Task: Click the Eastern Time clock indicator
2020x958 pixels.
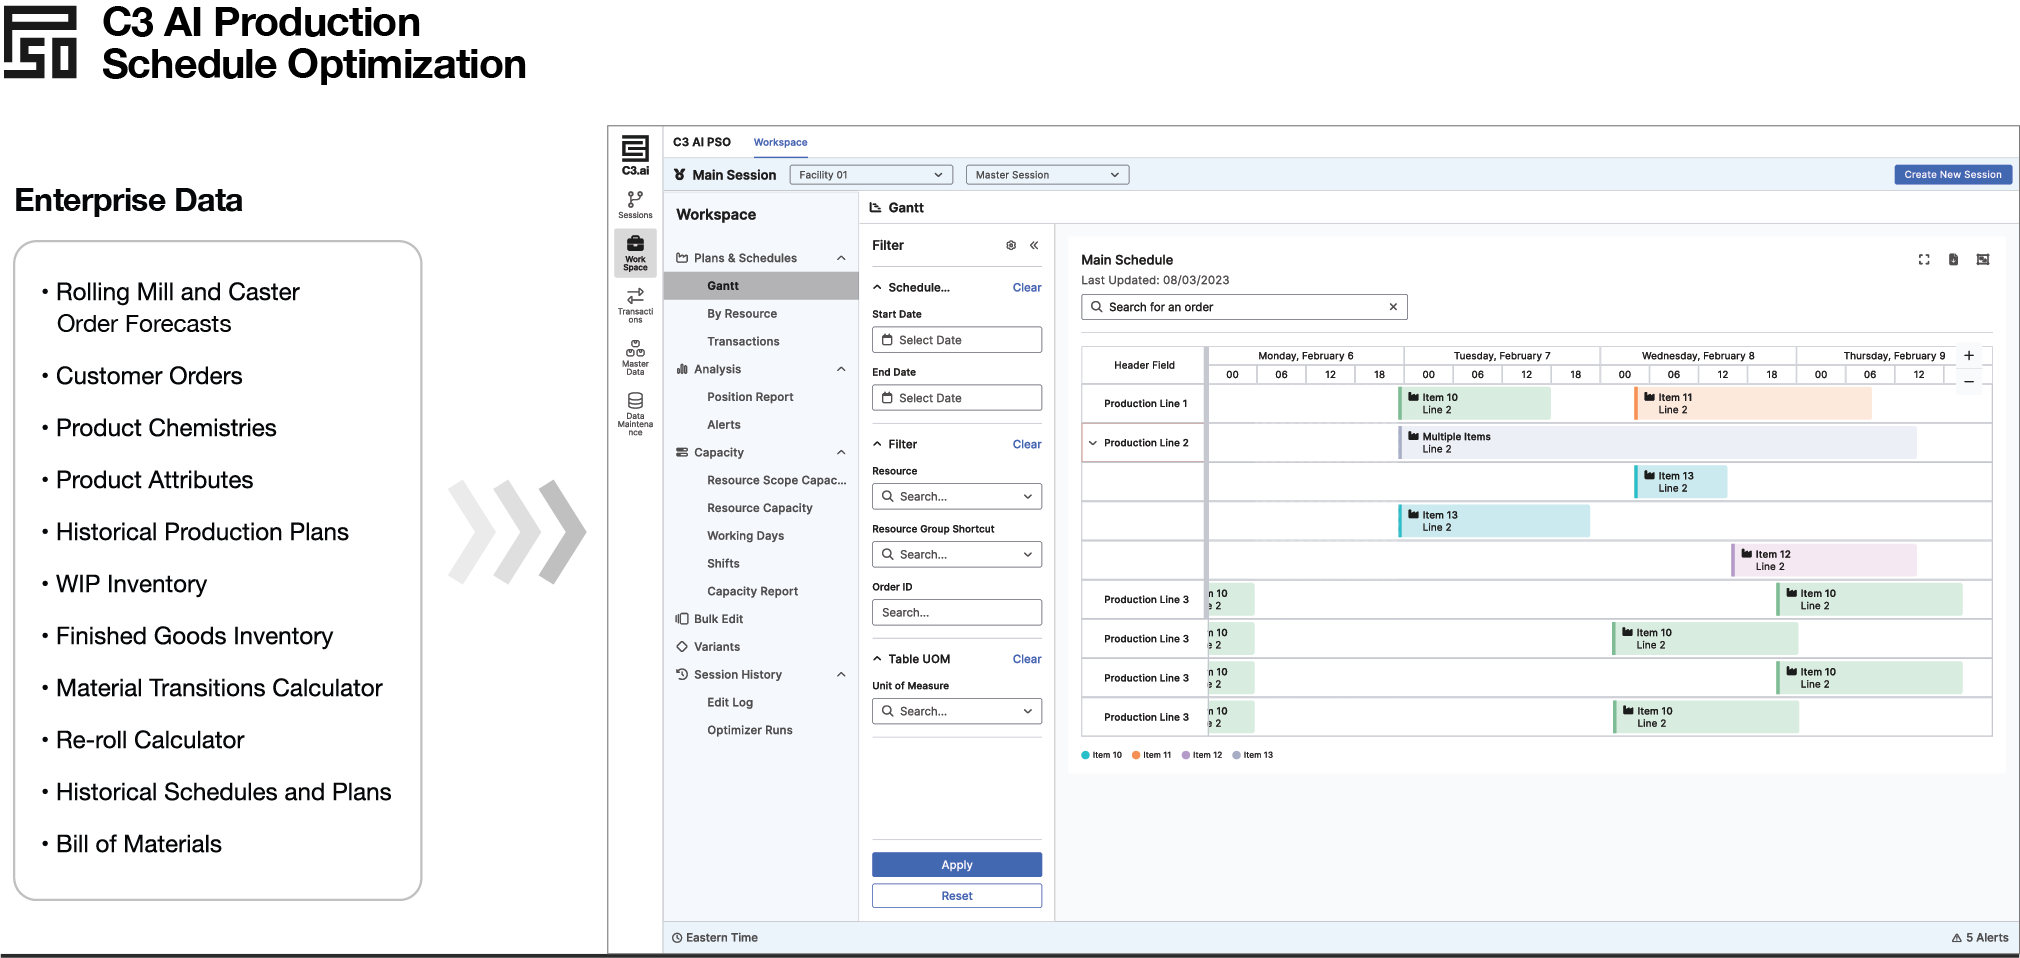Action: pyautogui.click(x=715, y=938)
